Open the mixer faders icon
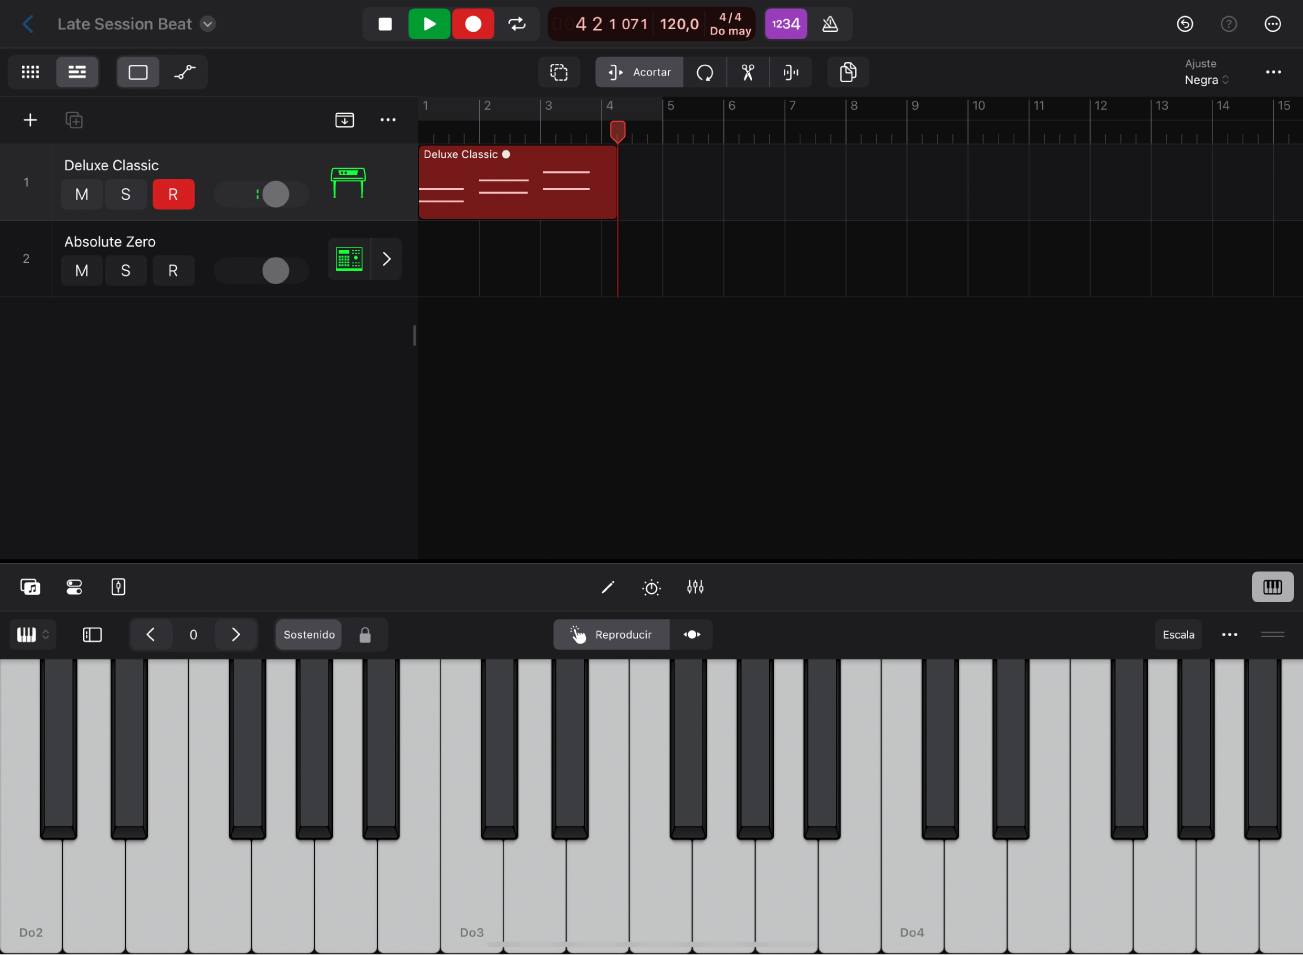1303x955 pixels. pos(695,587)
